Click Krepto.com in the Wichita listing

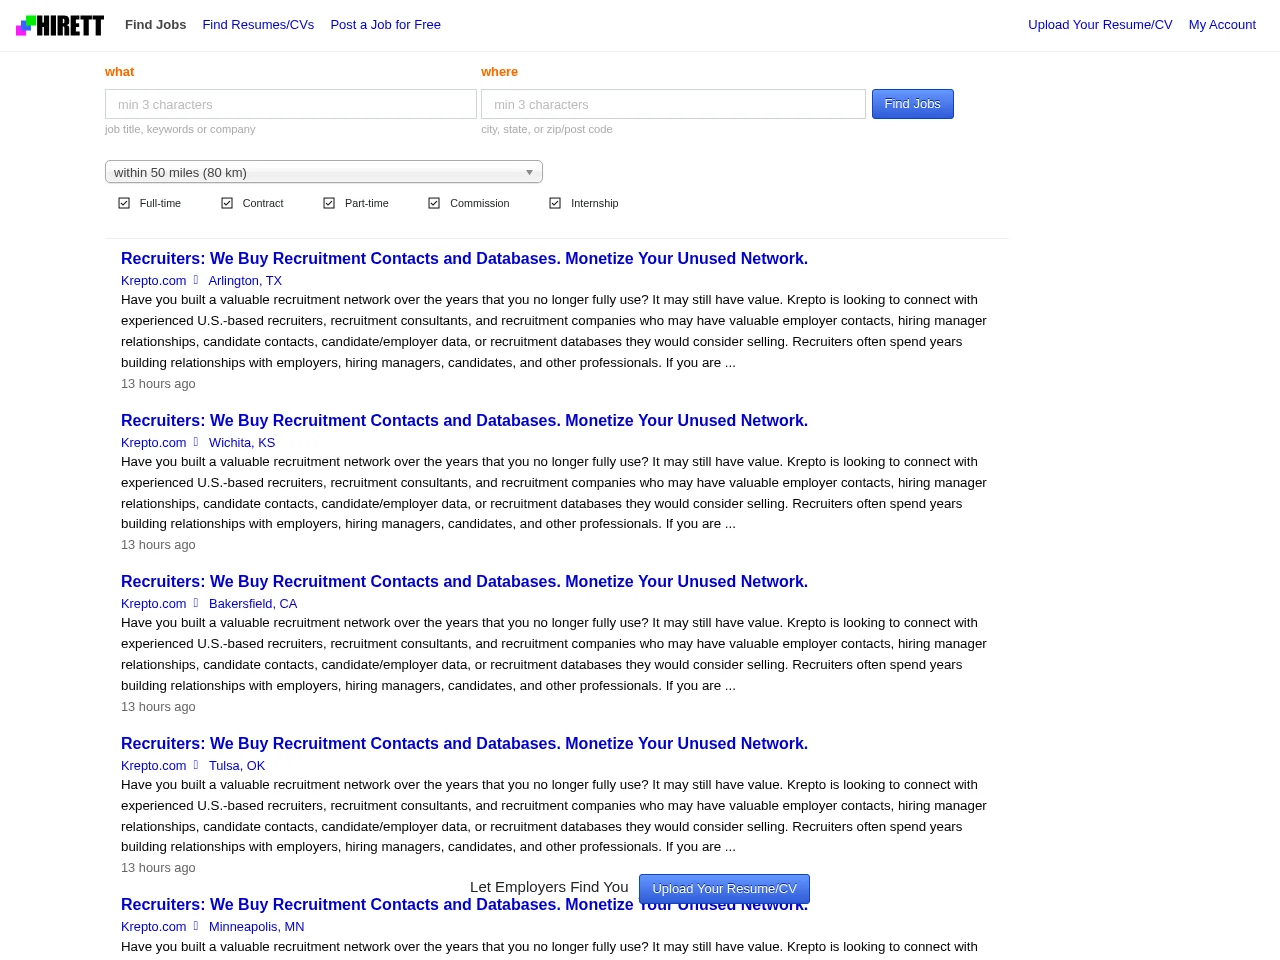click(x=153, y=443)
